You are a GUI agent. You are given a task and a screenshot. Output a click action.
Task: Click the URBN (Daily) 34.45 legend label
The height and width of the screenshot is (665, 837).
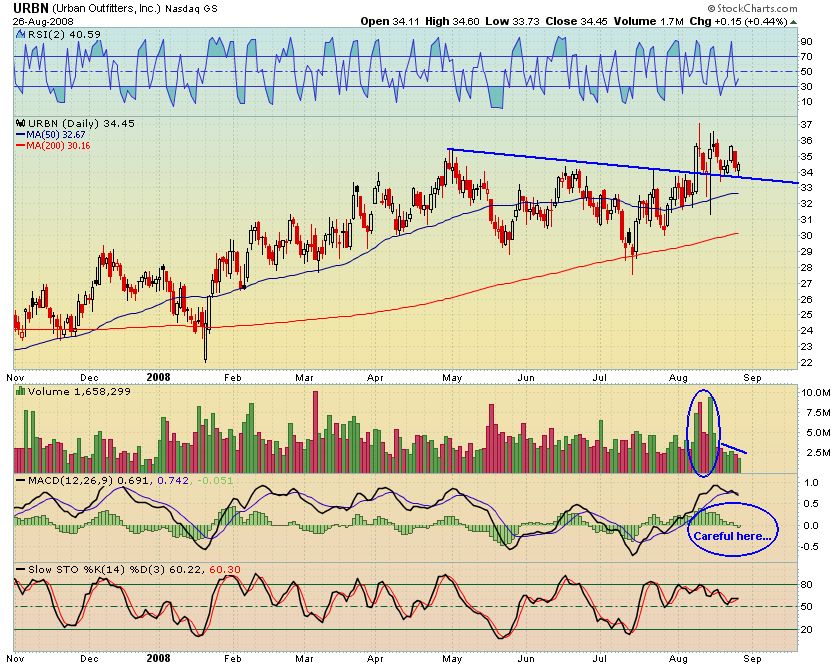click(x=81, y=123)
